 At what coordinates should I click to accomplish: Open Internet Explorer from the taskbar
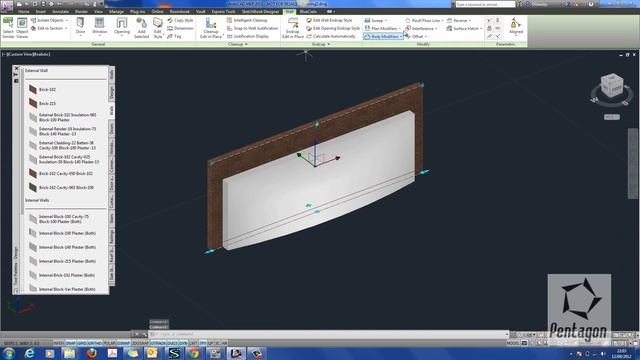click(x=29, y=353)
